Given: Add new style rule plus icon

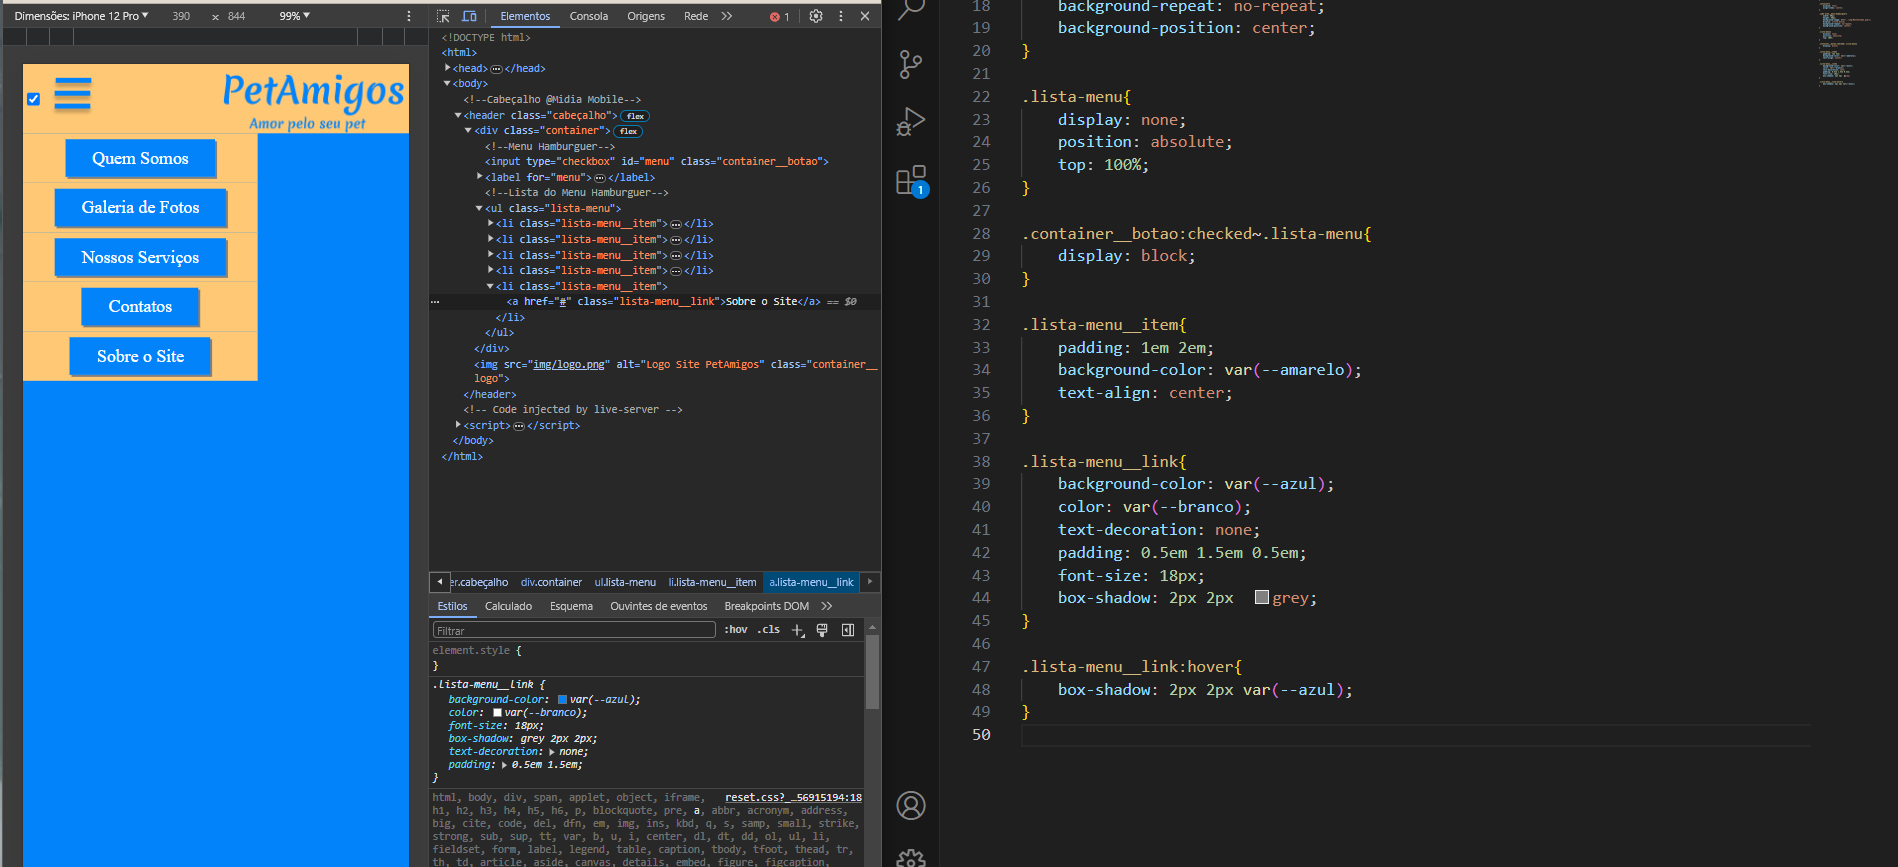Looking at the screenshot, I should click(798, 630).
